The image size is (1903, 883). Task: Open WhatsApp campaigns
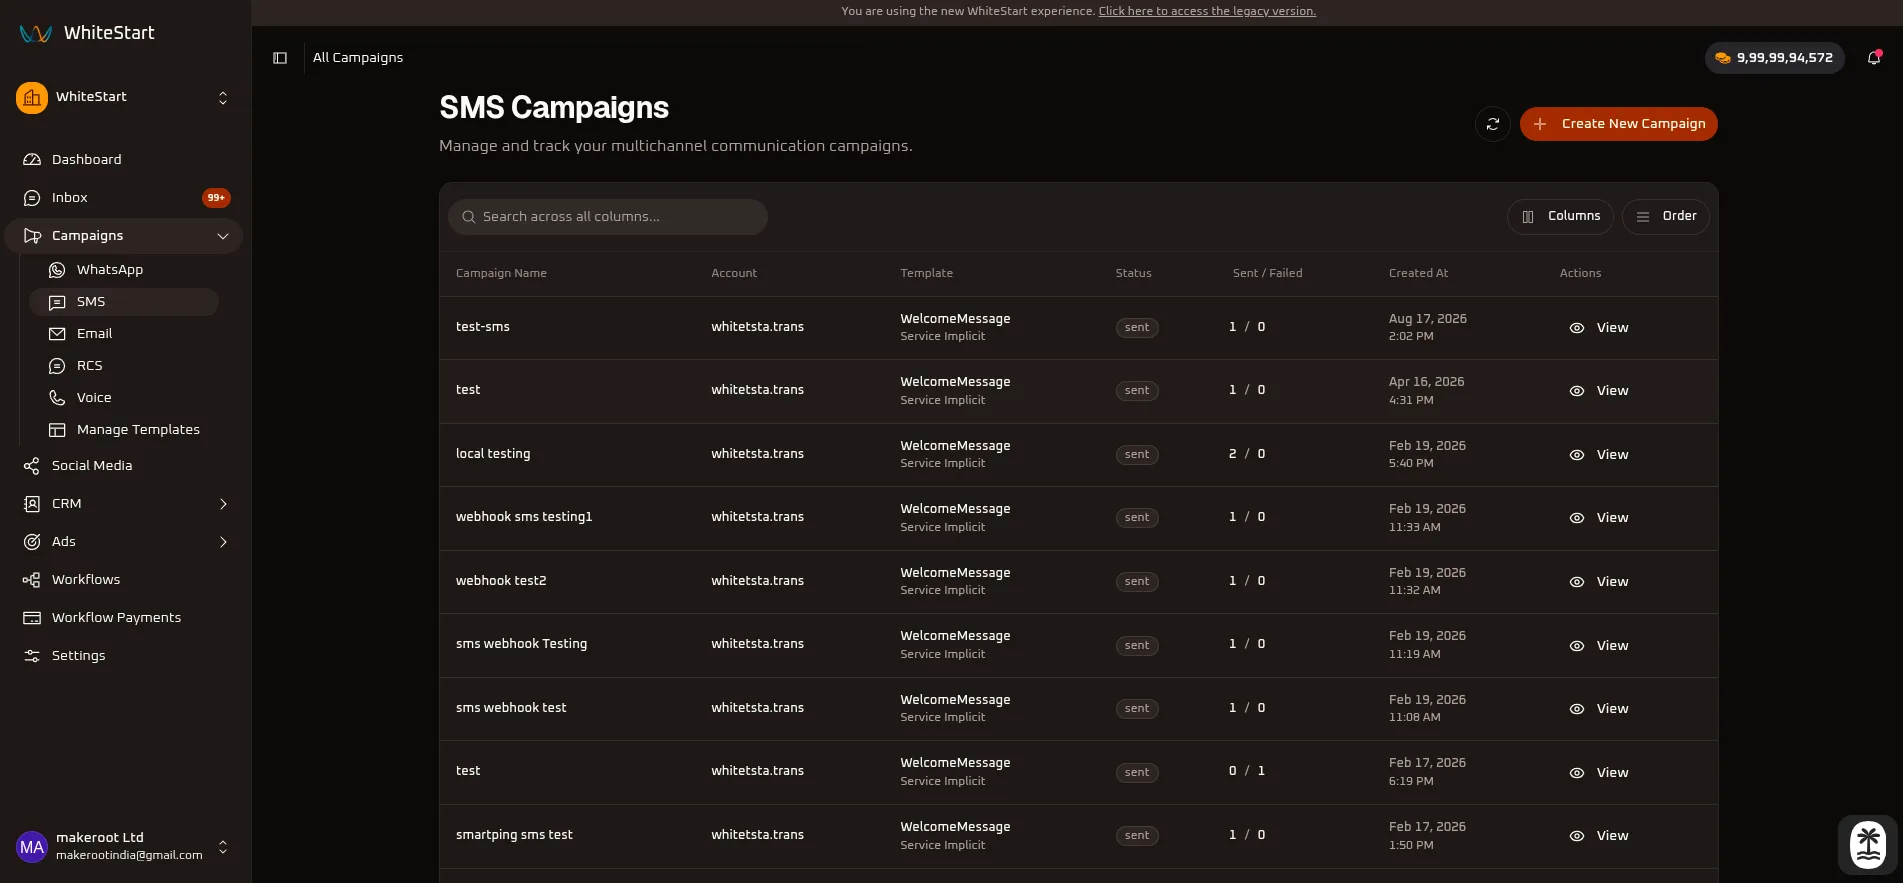click(124, 270)
